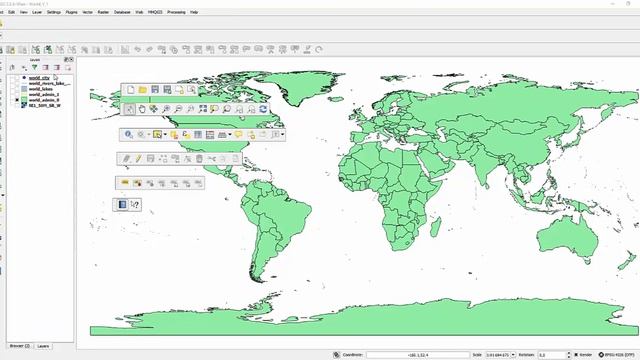Select the world_admin_0 layer name
640x360 pixels.
click(44, 100)
